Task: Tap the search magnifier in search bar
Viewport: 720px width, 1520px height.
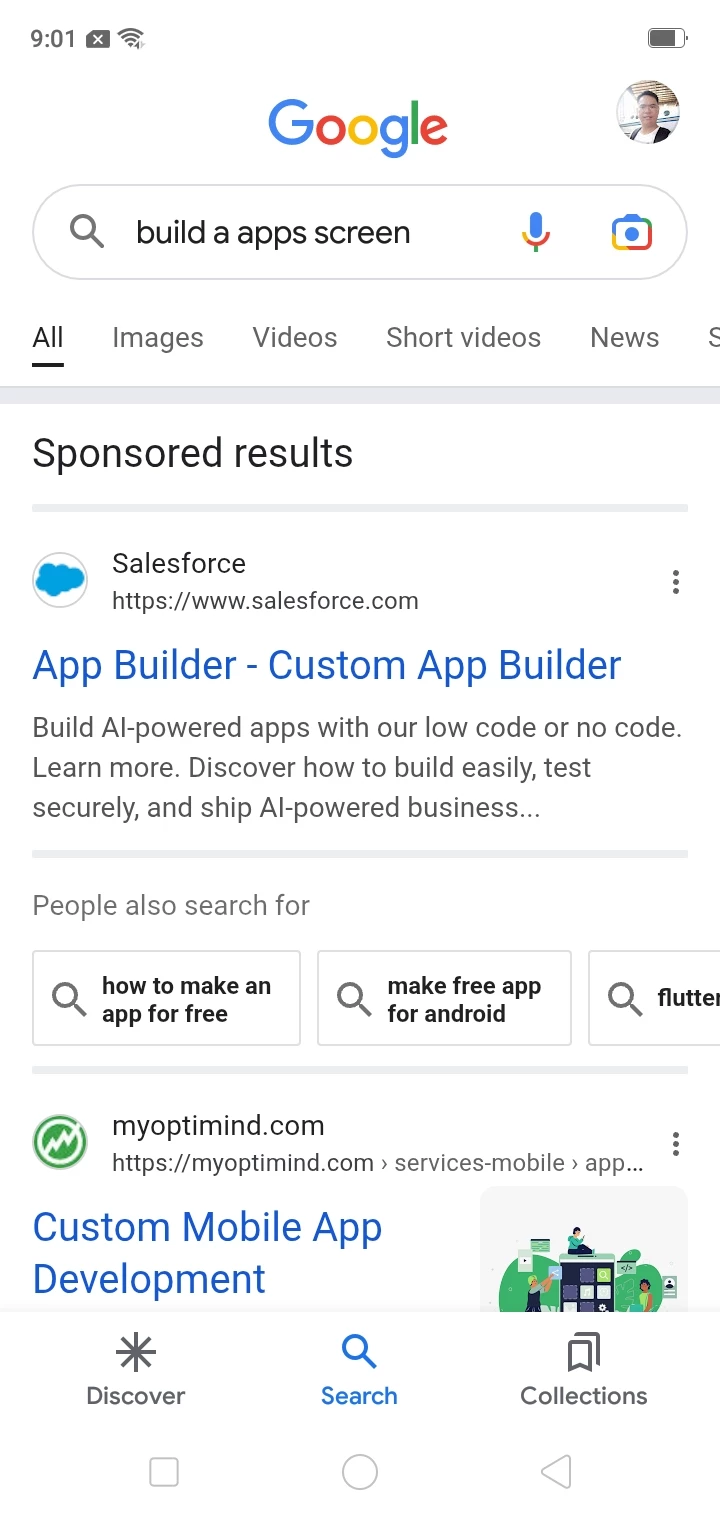Action: 87,232
